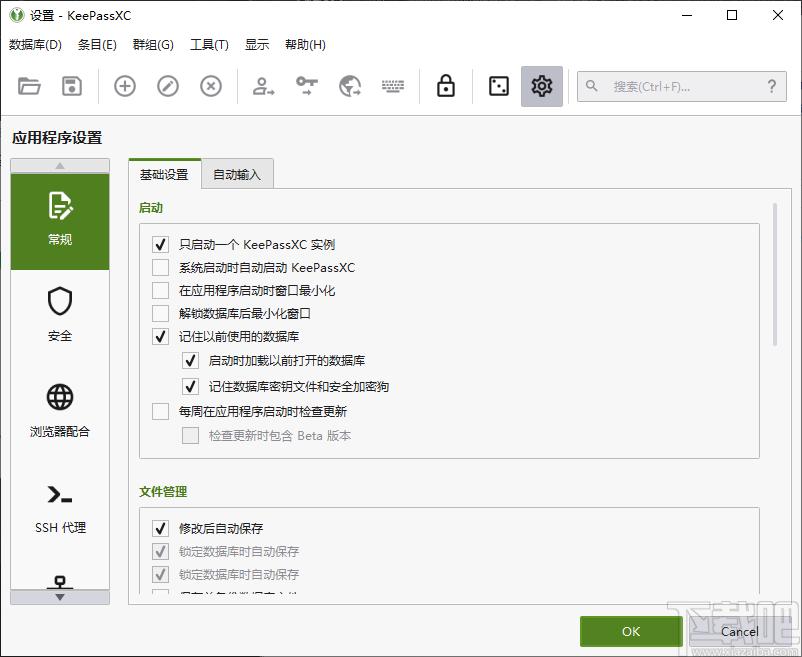The image size is (802, 657).
Task: Open the 帮助(H) menu
Action: click(305, 45)
